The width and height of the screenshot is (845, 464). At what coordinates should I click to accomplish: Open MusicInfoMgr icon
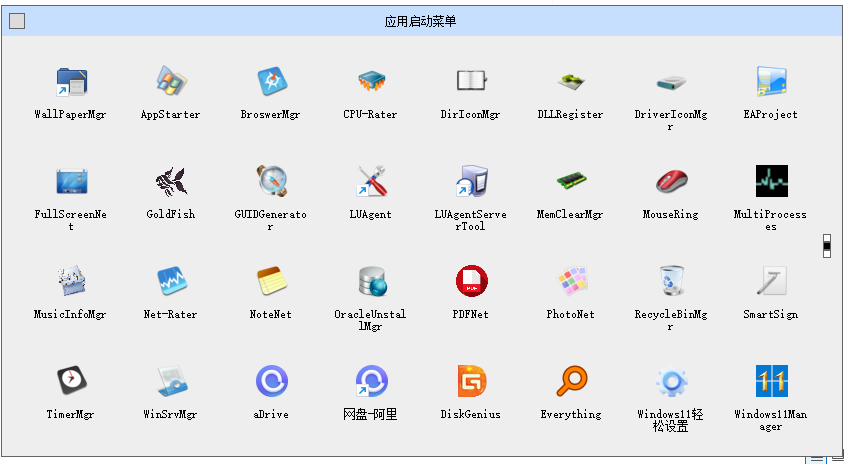[71, 281]
